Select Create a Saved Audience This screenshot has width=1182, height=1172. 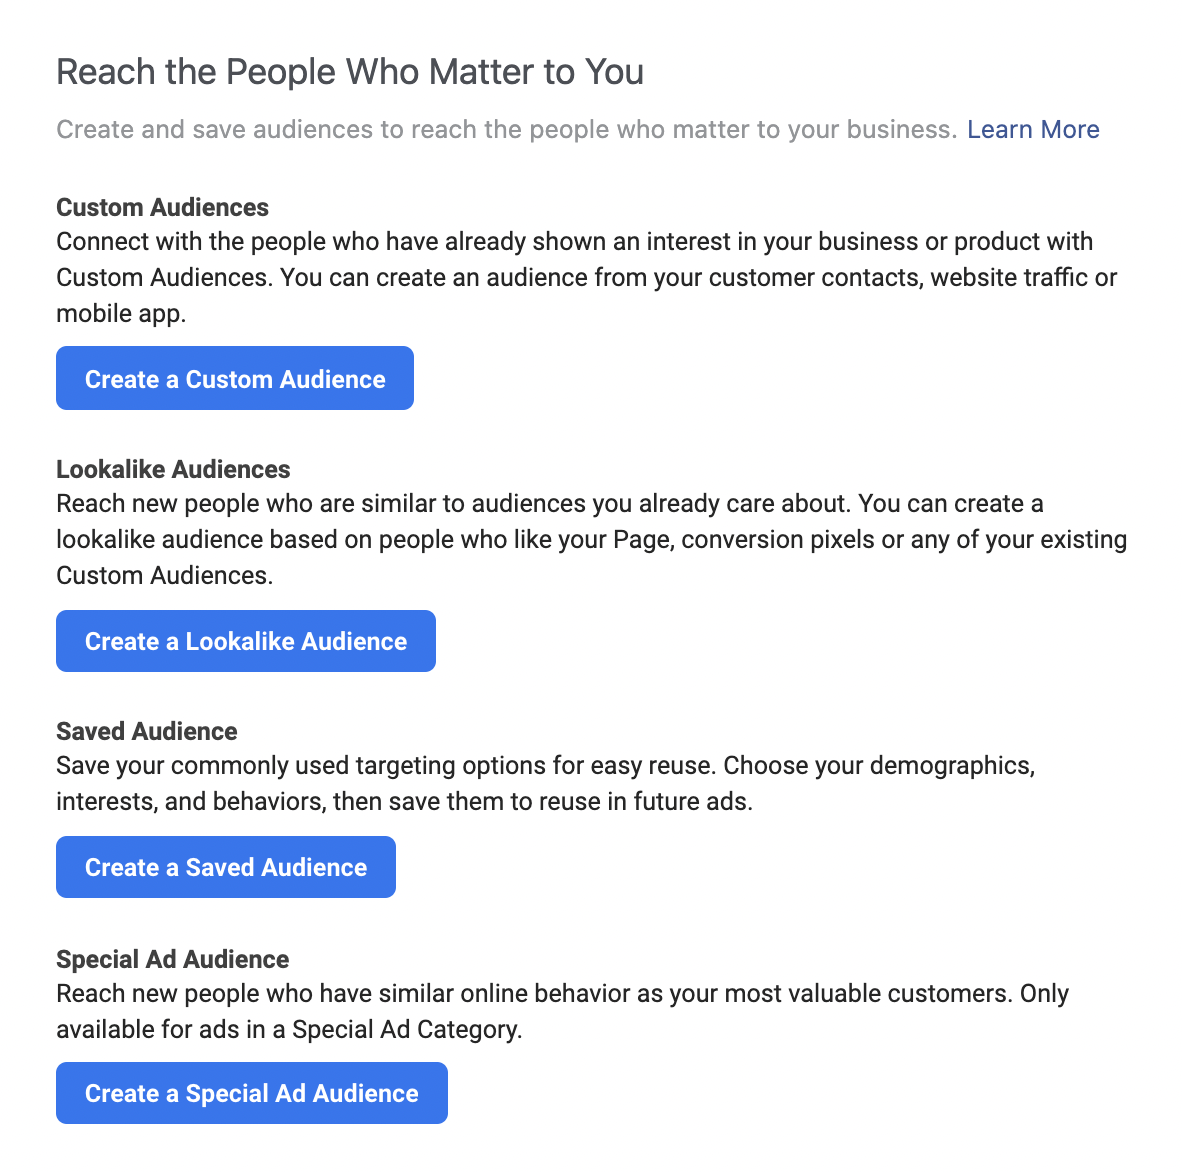click(225, 867)
